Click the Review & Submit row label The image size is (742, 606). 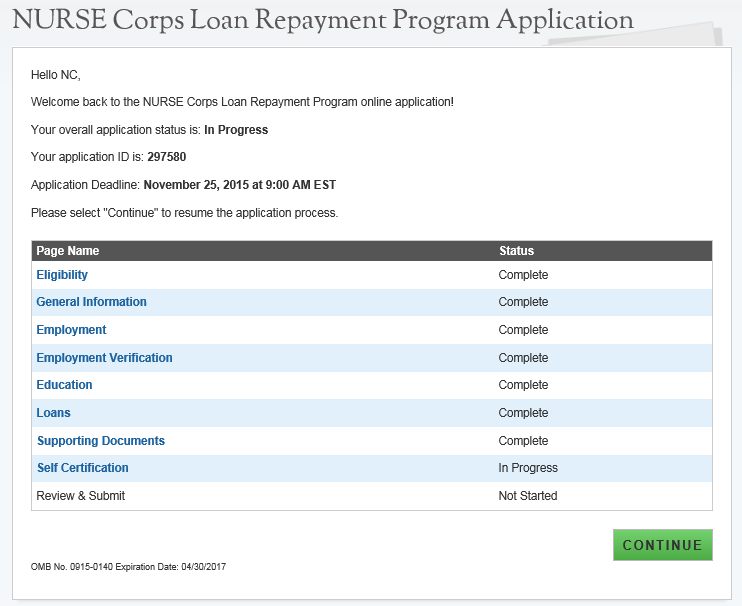coord(80,496)
